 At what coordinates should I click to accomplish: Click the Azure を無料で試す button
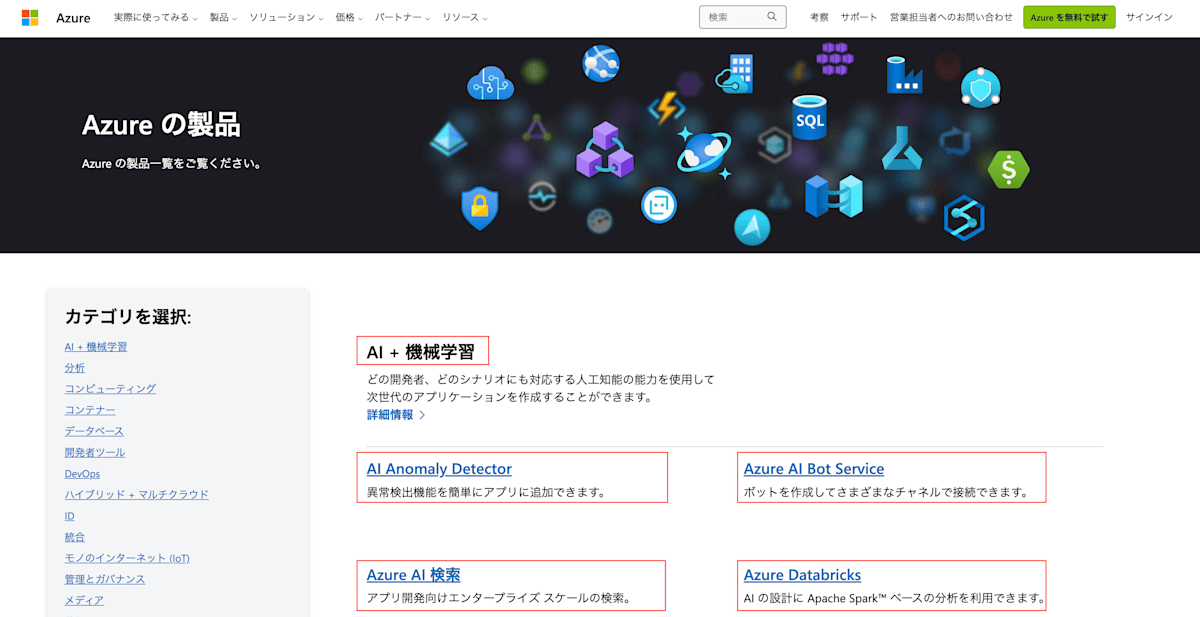(x=1068, y=17)
